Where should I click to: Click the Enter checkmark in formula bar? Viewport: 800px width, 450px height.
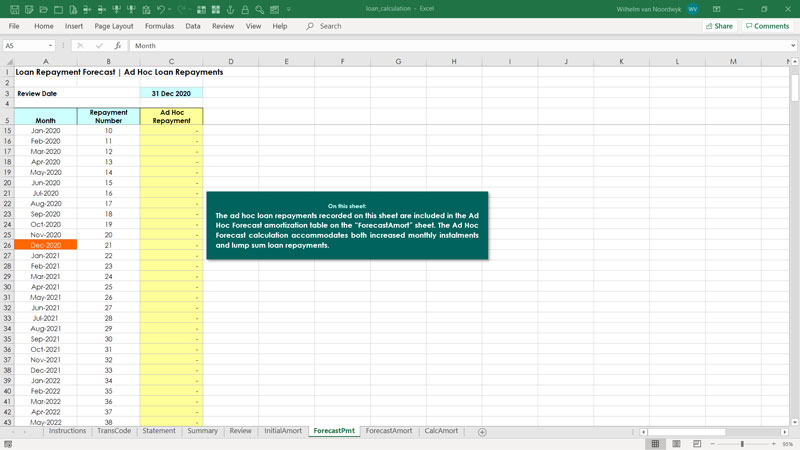pos(99,45)
